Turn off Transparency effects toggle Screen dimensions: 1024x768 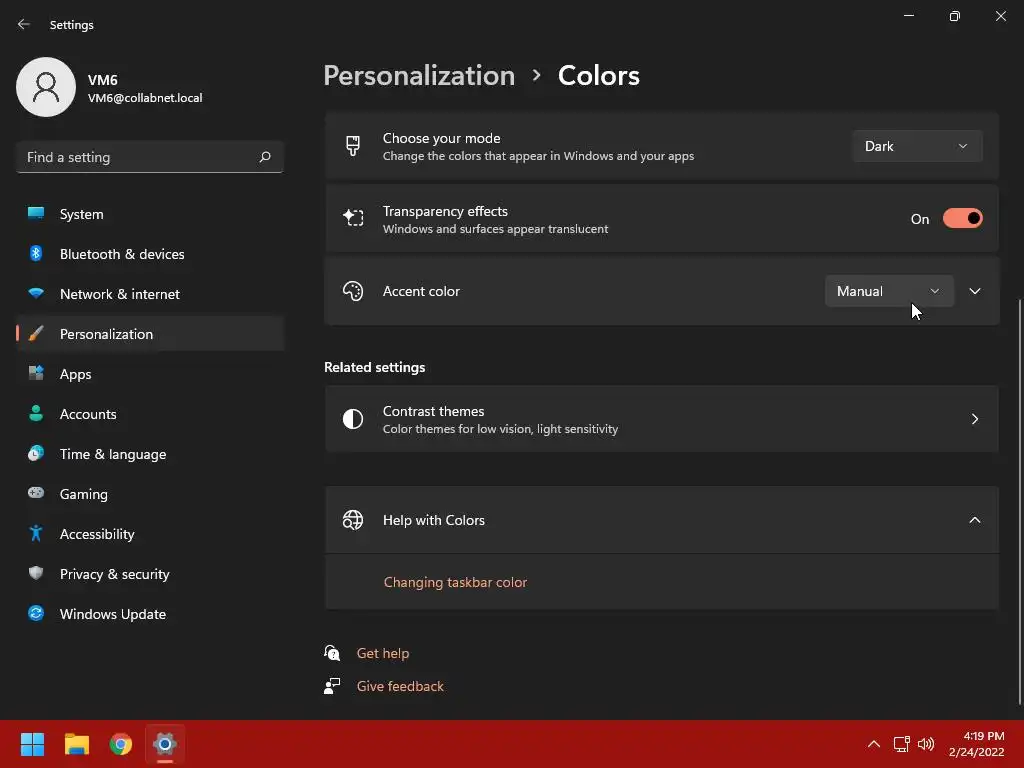pos(962,219)
